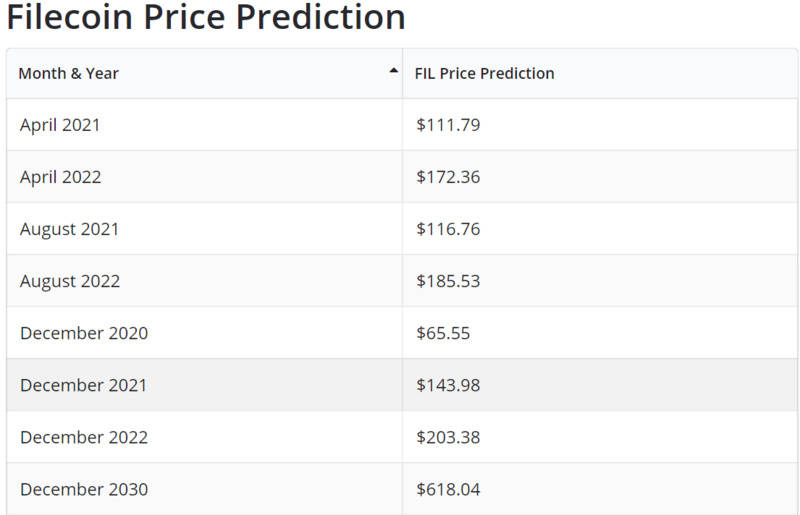This screenshot has height=515, width=800.
Task: Click the $143.98 price value
Action: pyautogui.click(x=448, y=385)
